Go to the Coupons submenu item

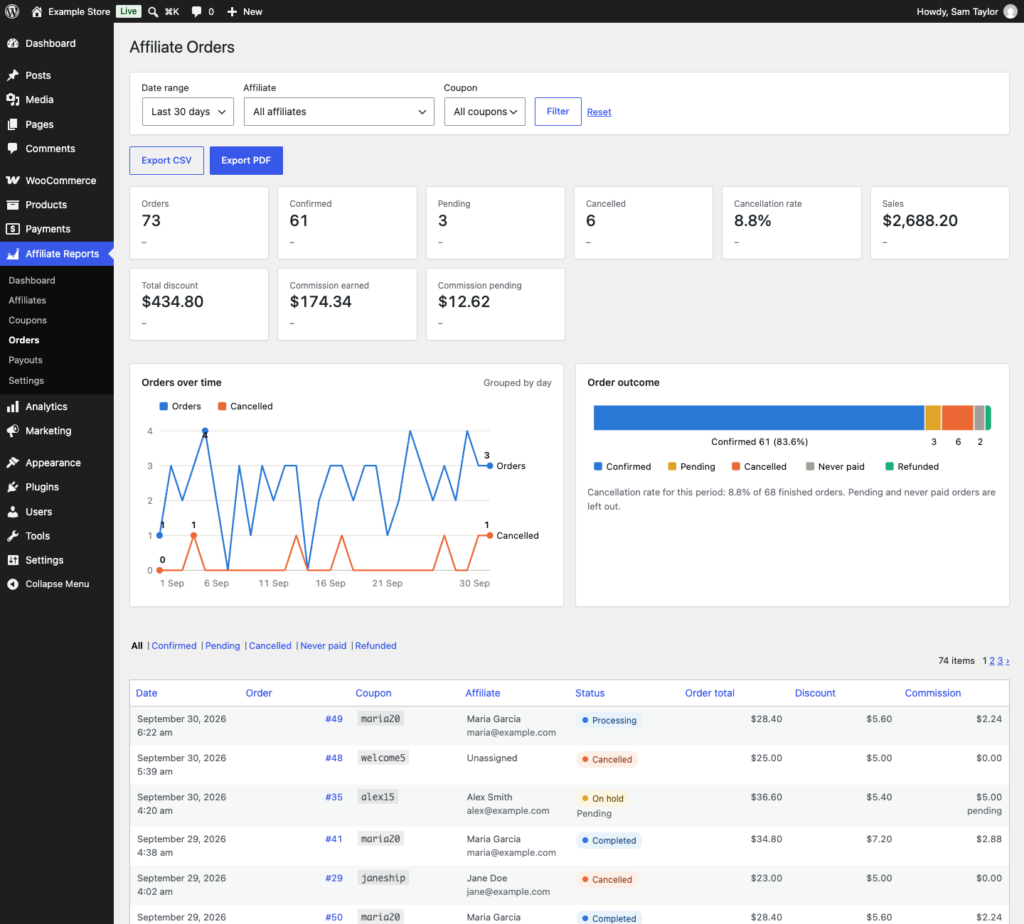pyautogui.click(x=27, y=320)
